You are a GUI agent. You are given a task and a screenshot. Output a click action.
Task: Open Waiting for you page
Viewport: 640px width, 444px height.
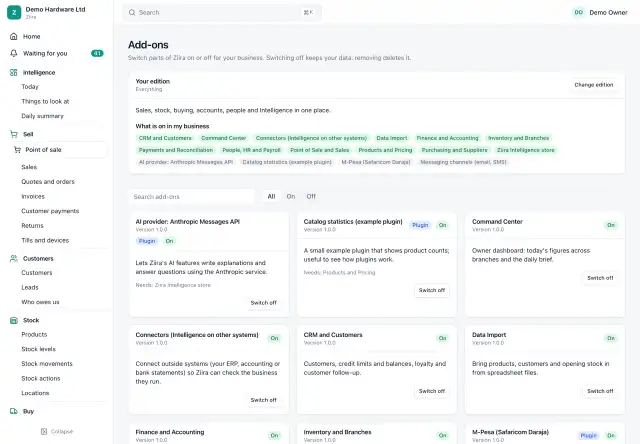tap(45, 53)
